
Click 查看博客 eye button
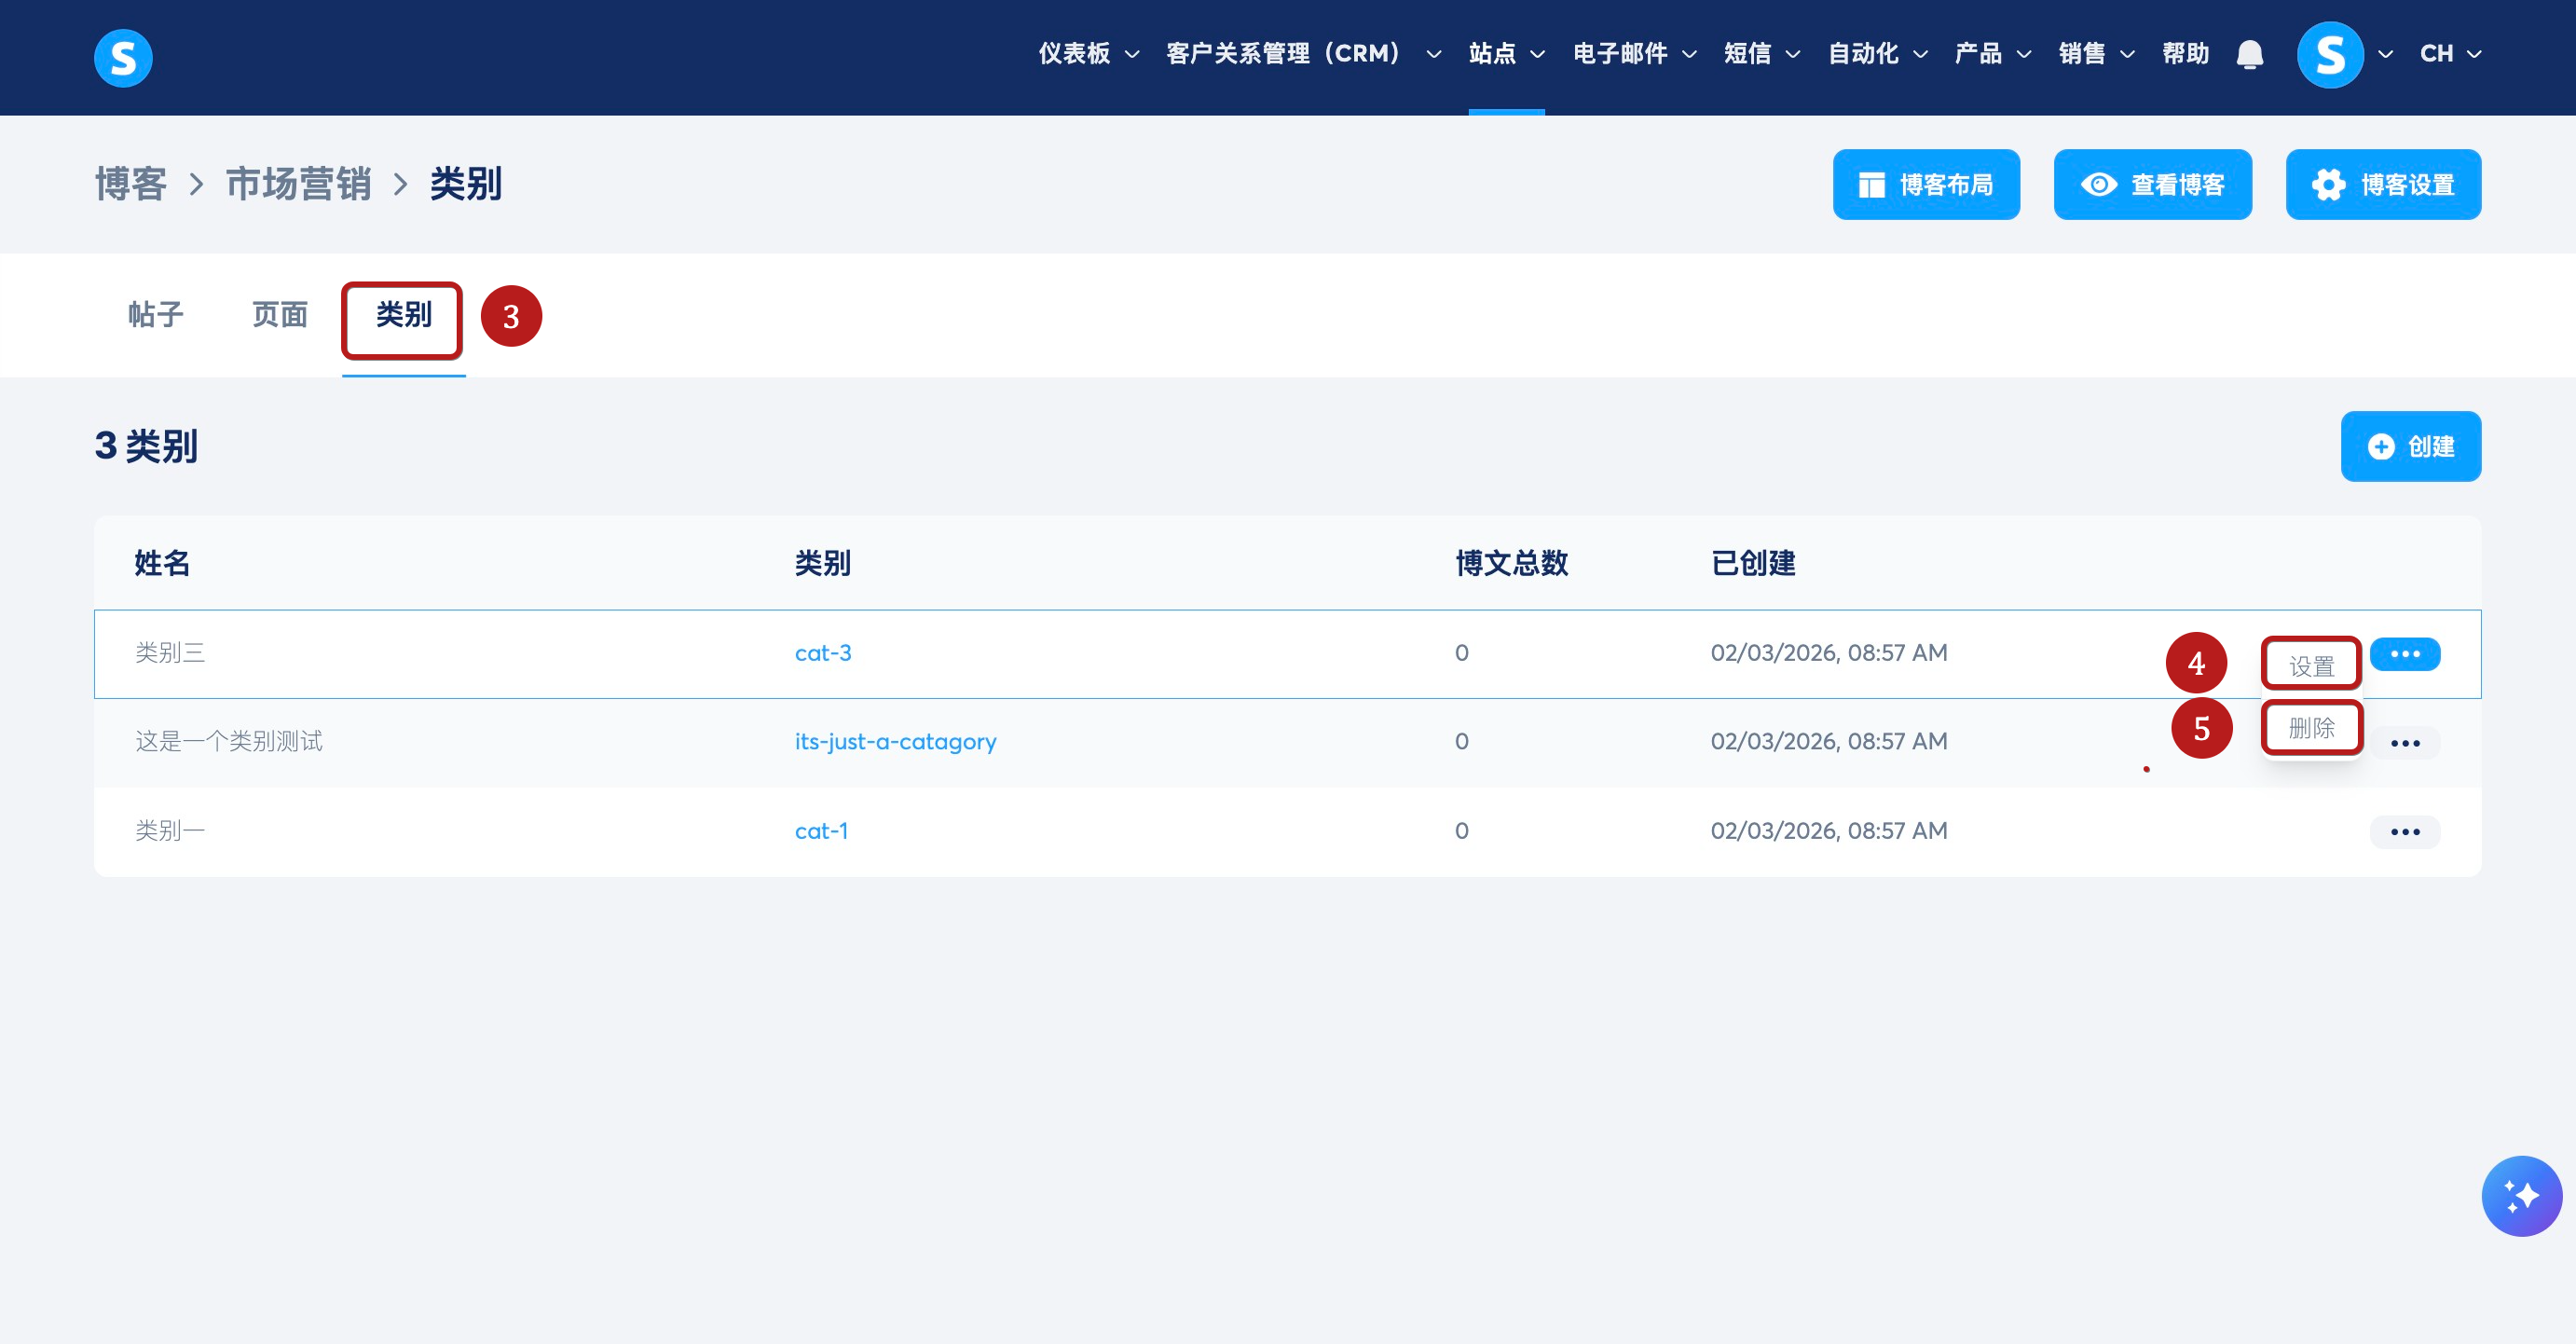coord(2152,185)
